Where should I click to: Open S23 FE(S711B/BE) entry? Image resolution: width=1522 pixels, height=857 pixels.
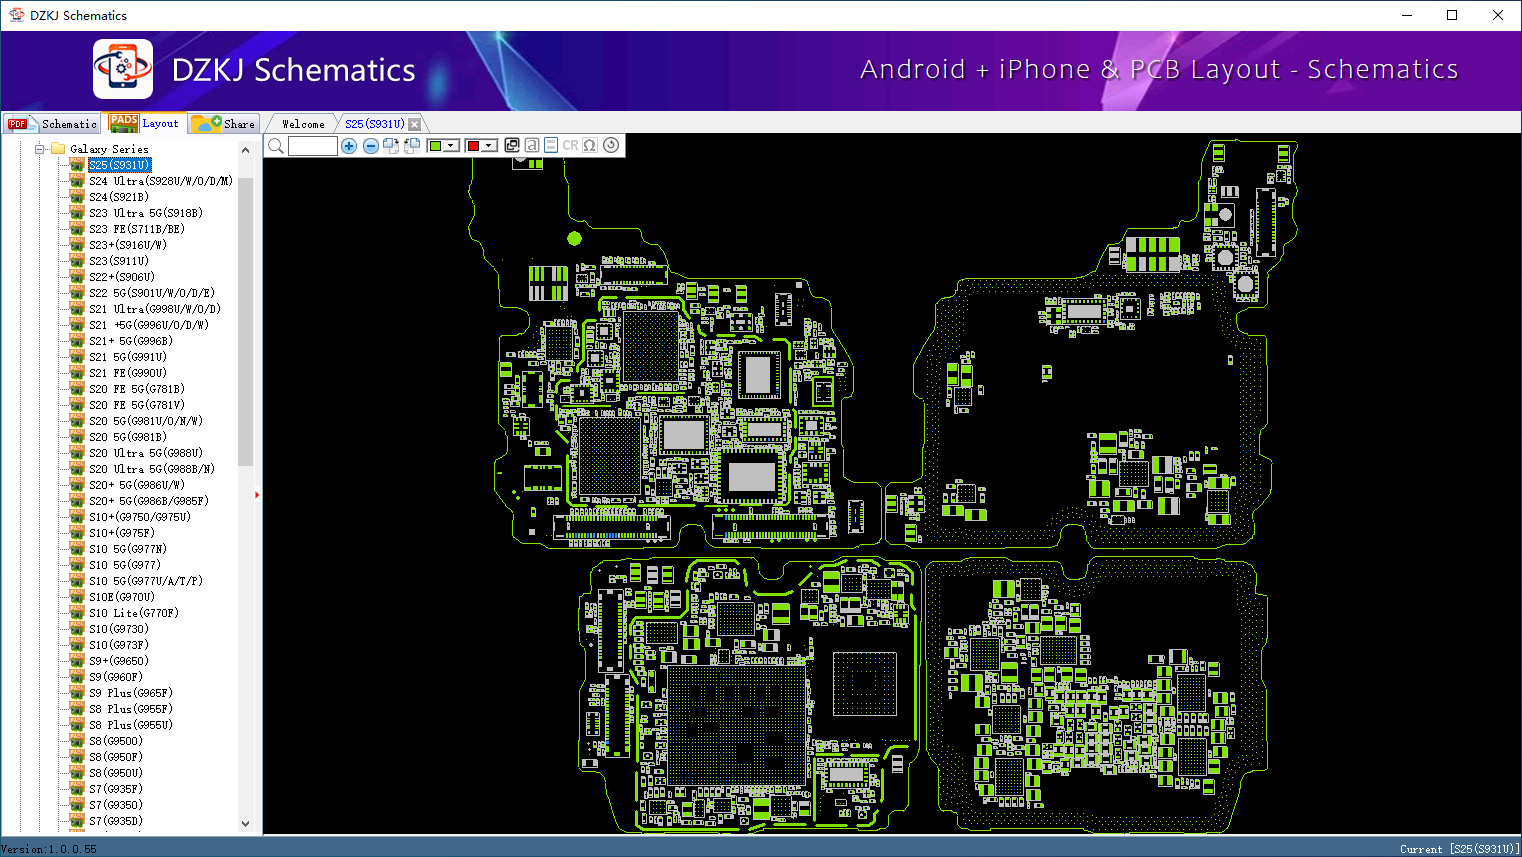(x=137, y=229)
